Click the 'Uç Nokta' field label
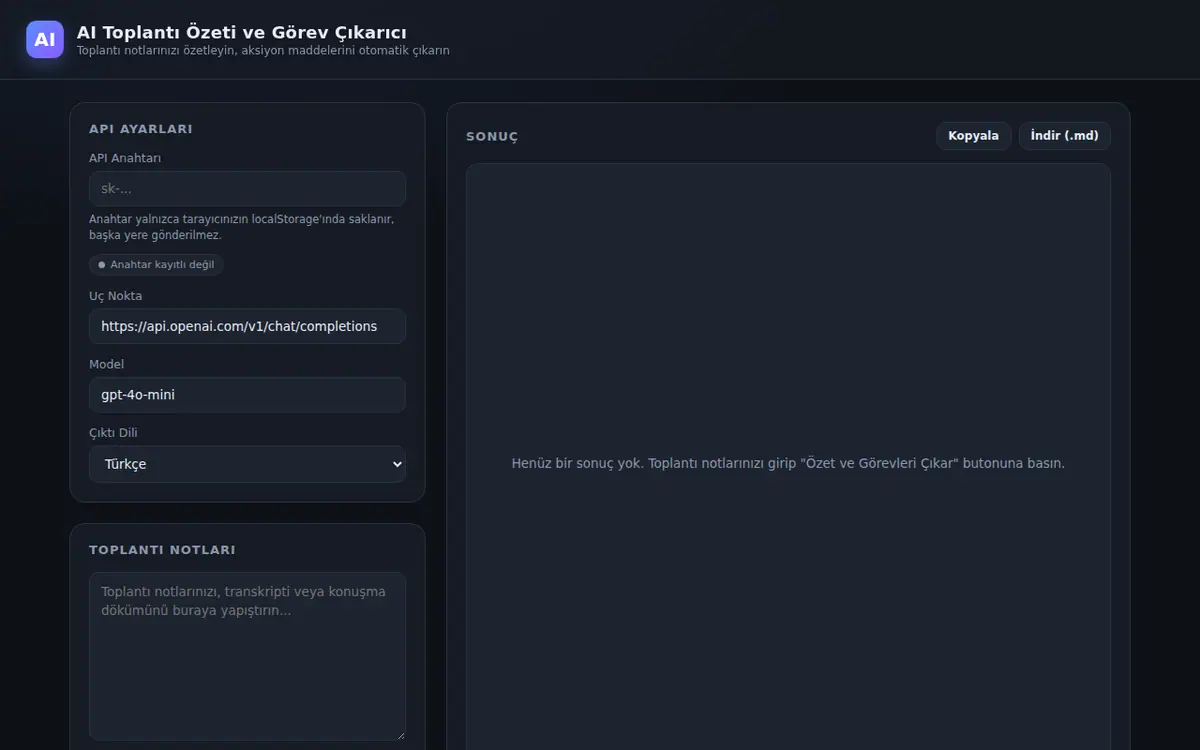The image size is (1200, 750). click(x=115, y=296)
